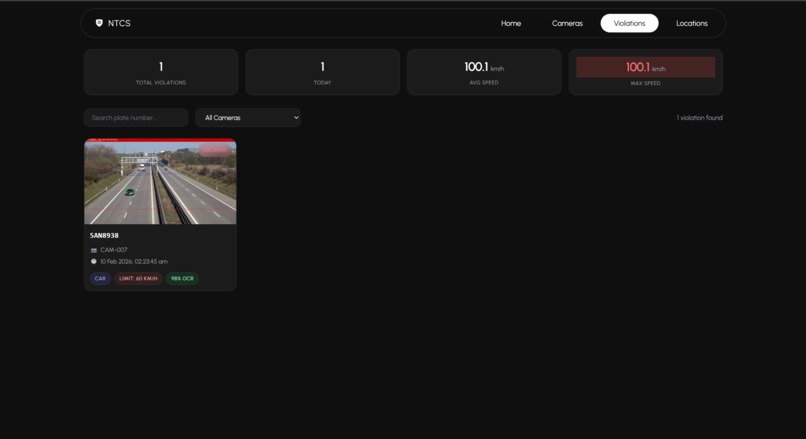The width and height of the screenshot is (806, 439).
Task: Click the LIMIT: 60 KM/H tag
Action: click(138, 279)
